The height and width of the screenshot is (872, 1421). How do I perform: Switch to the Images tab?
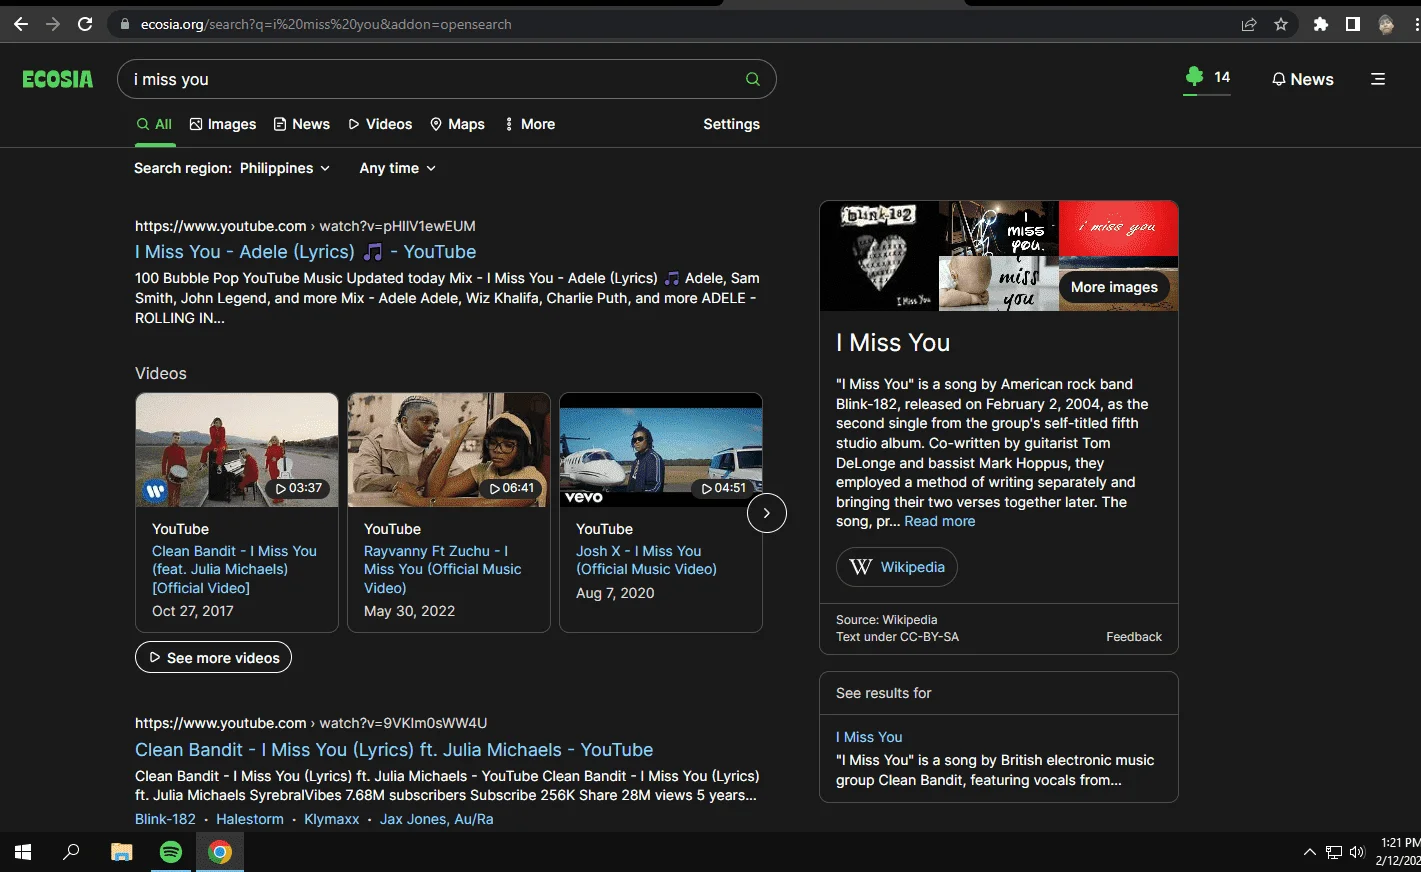point(223,124)
